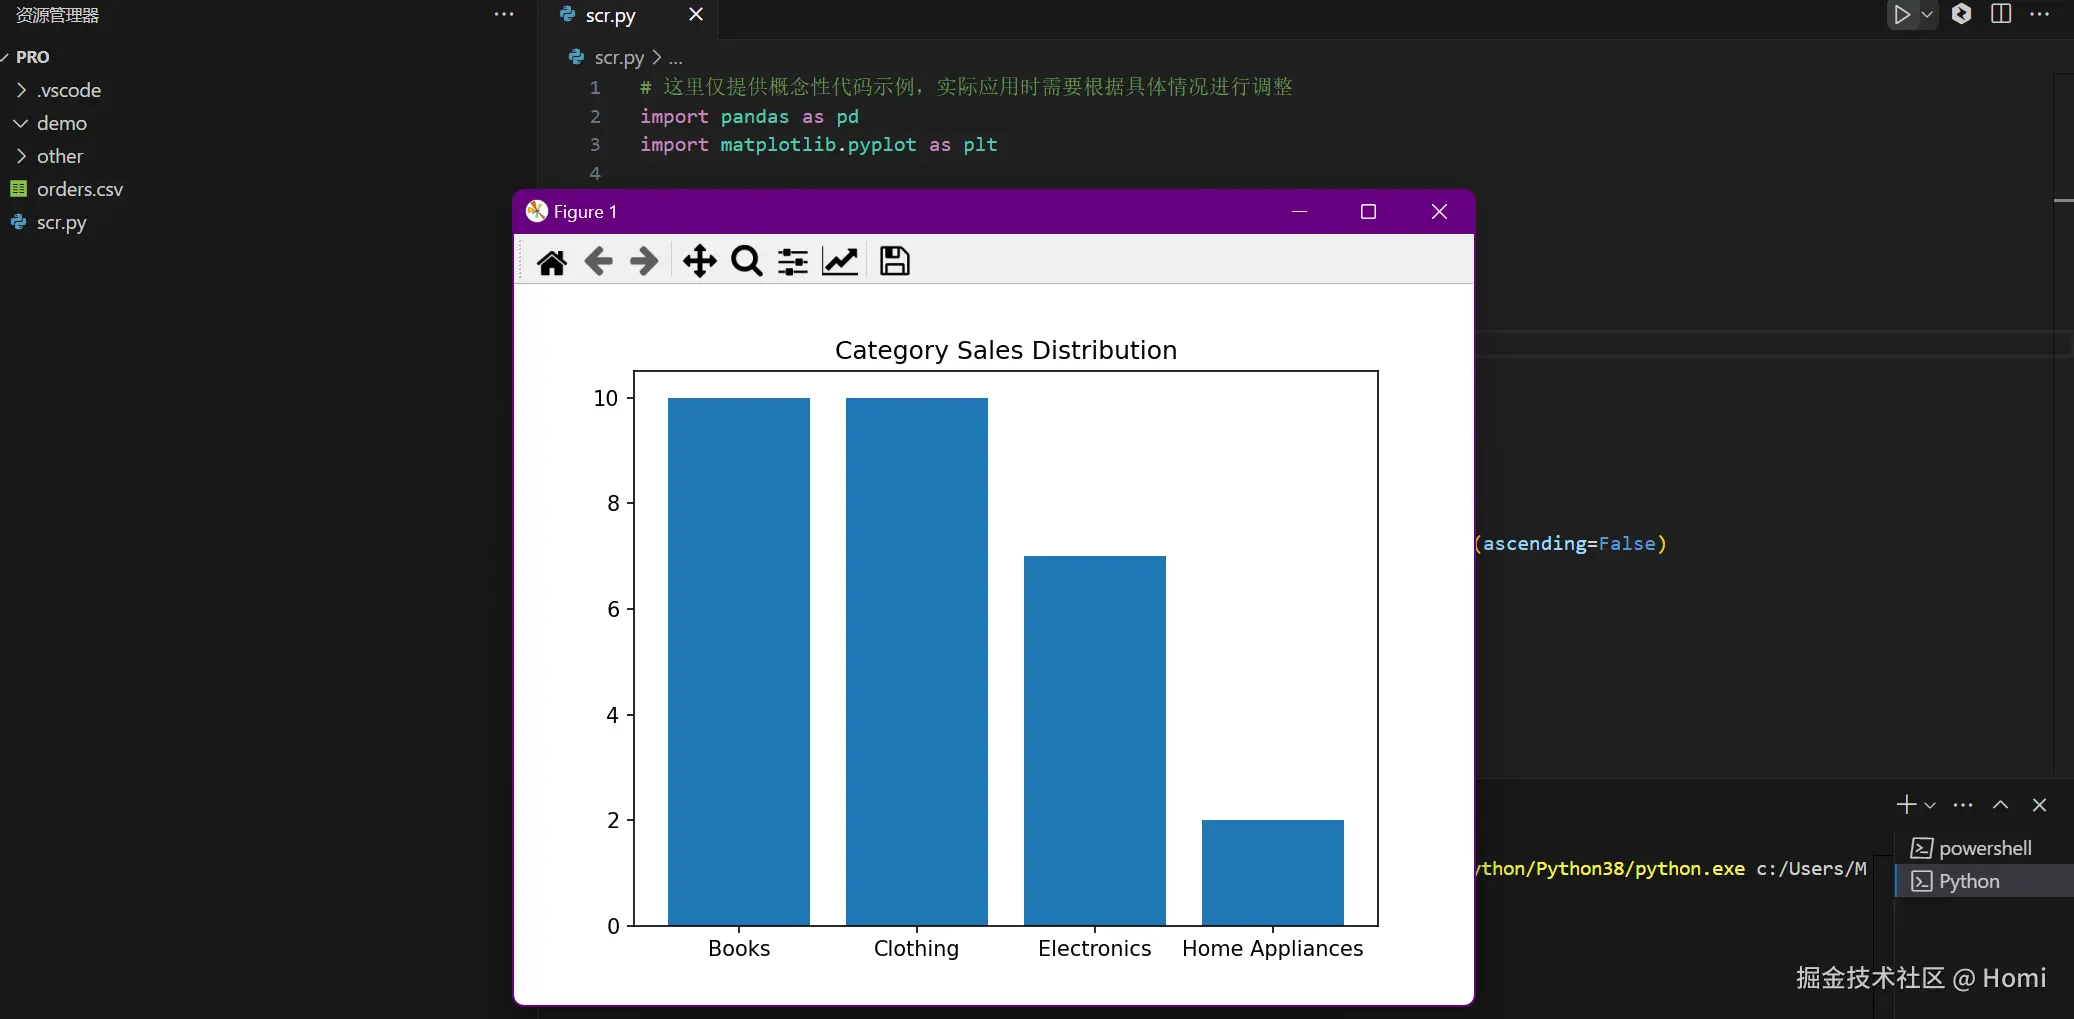Image resolution: width=2074 pixels, height=1019 pixels.
Task: Open the editor More Actions ellipsis menu
Action: 2040,14
